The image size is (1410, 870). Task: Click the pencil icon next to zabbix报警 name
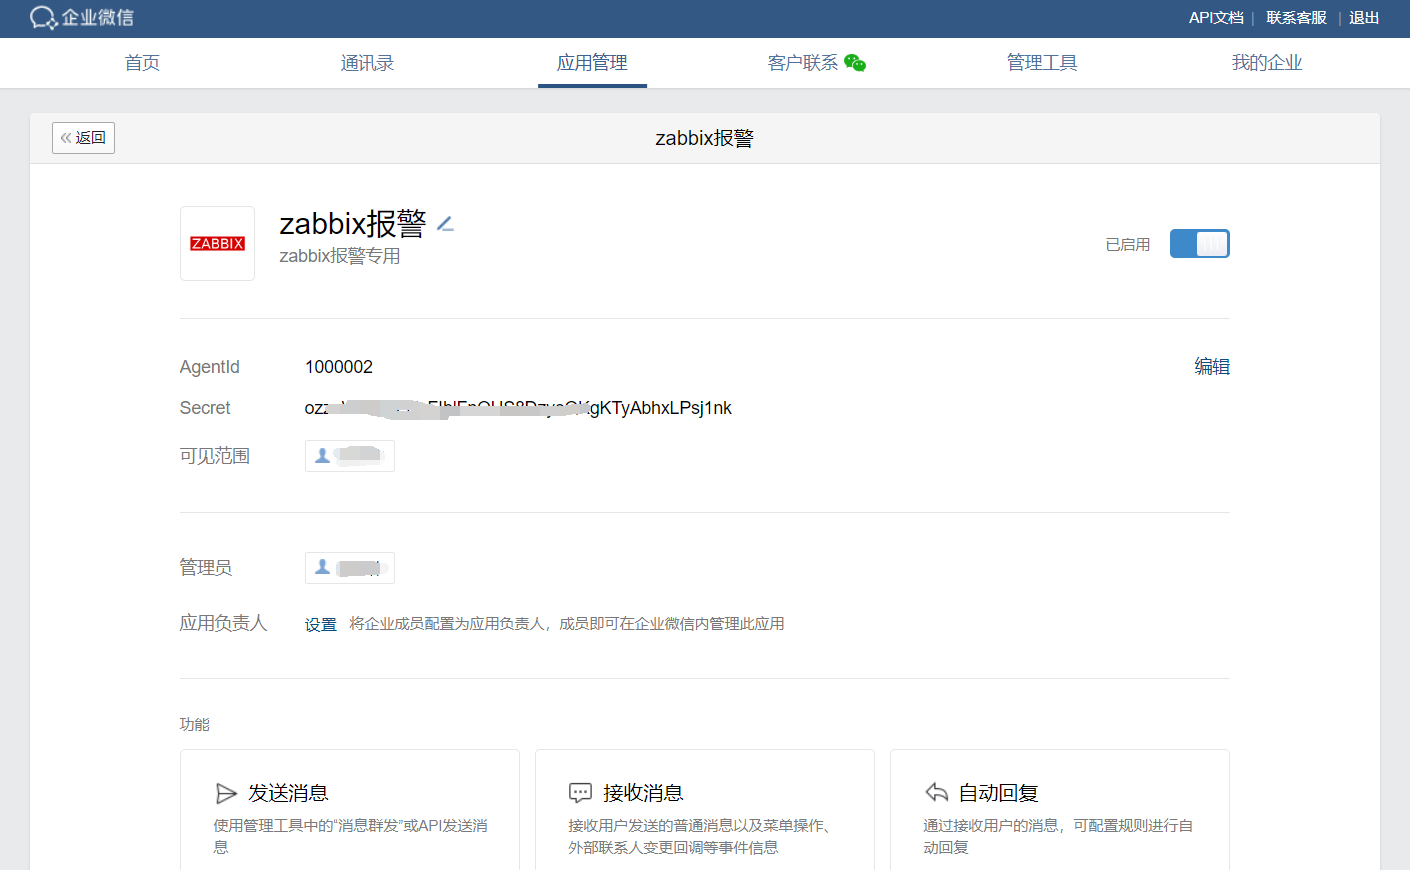tap(446, 224)
